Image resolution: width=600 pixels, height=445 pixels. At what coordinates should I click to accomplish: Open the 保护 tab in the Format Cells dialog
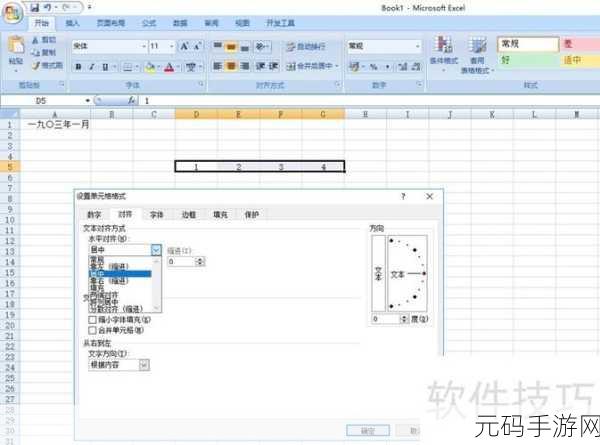(x=251, y=215)
